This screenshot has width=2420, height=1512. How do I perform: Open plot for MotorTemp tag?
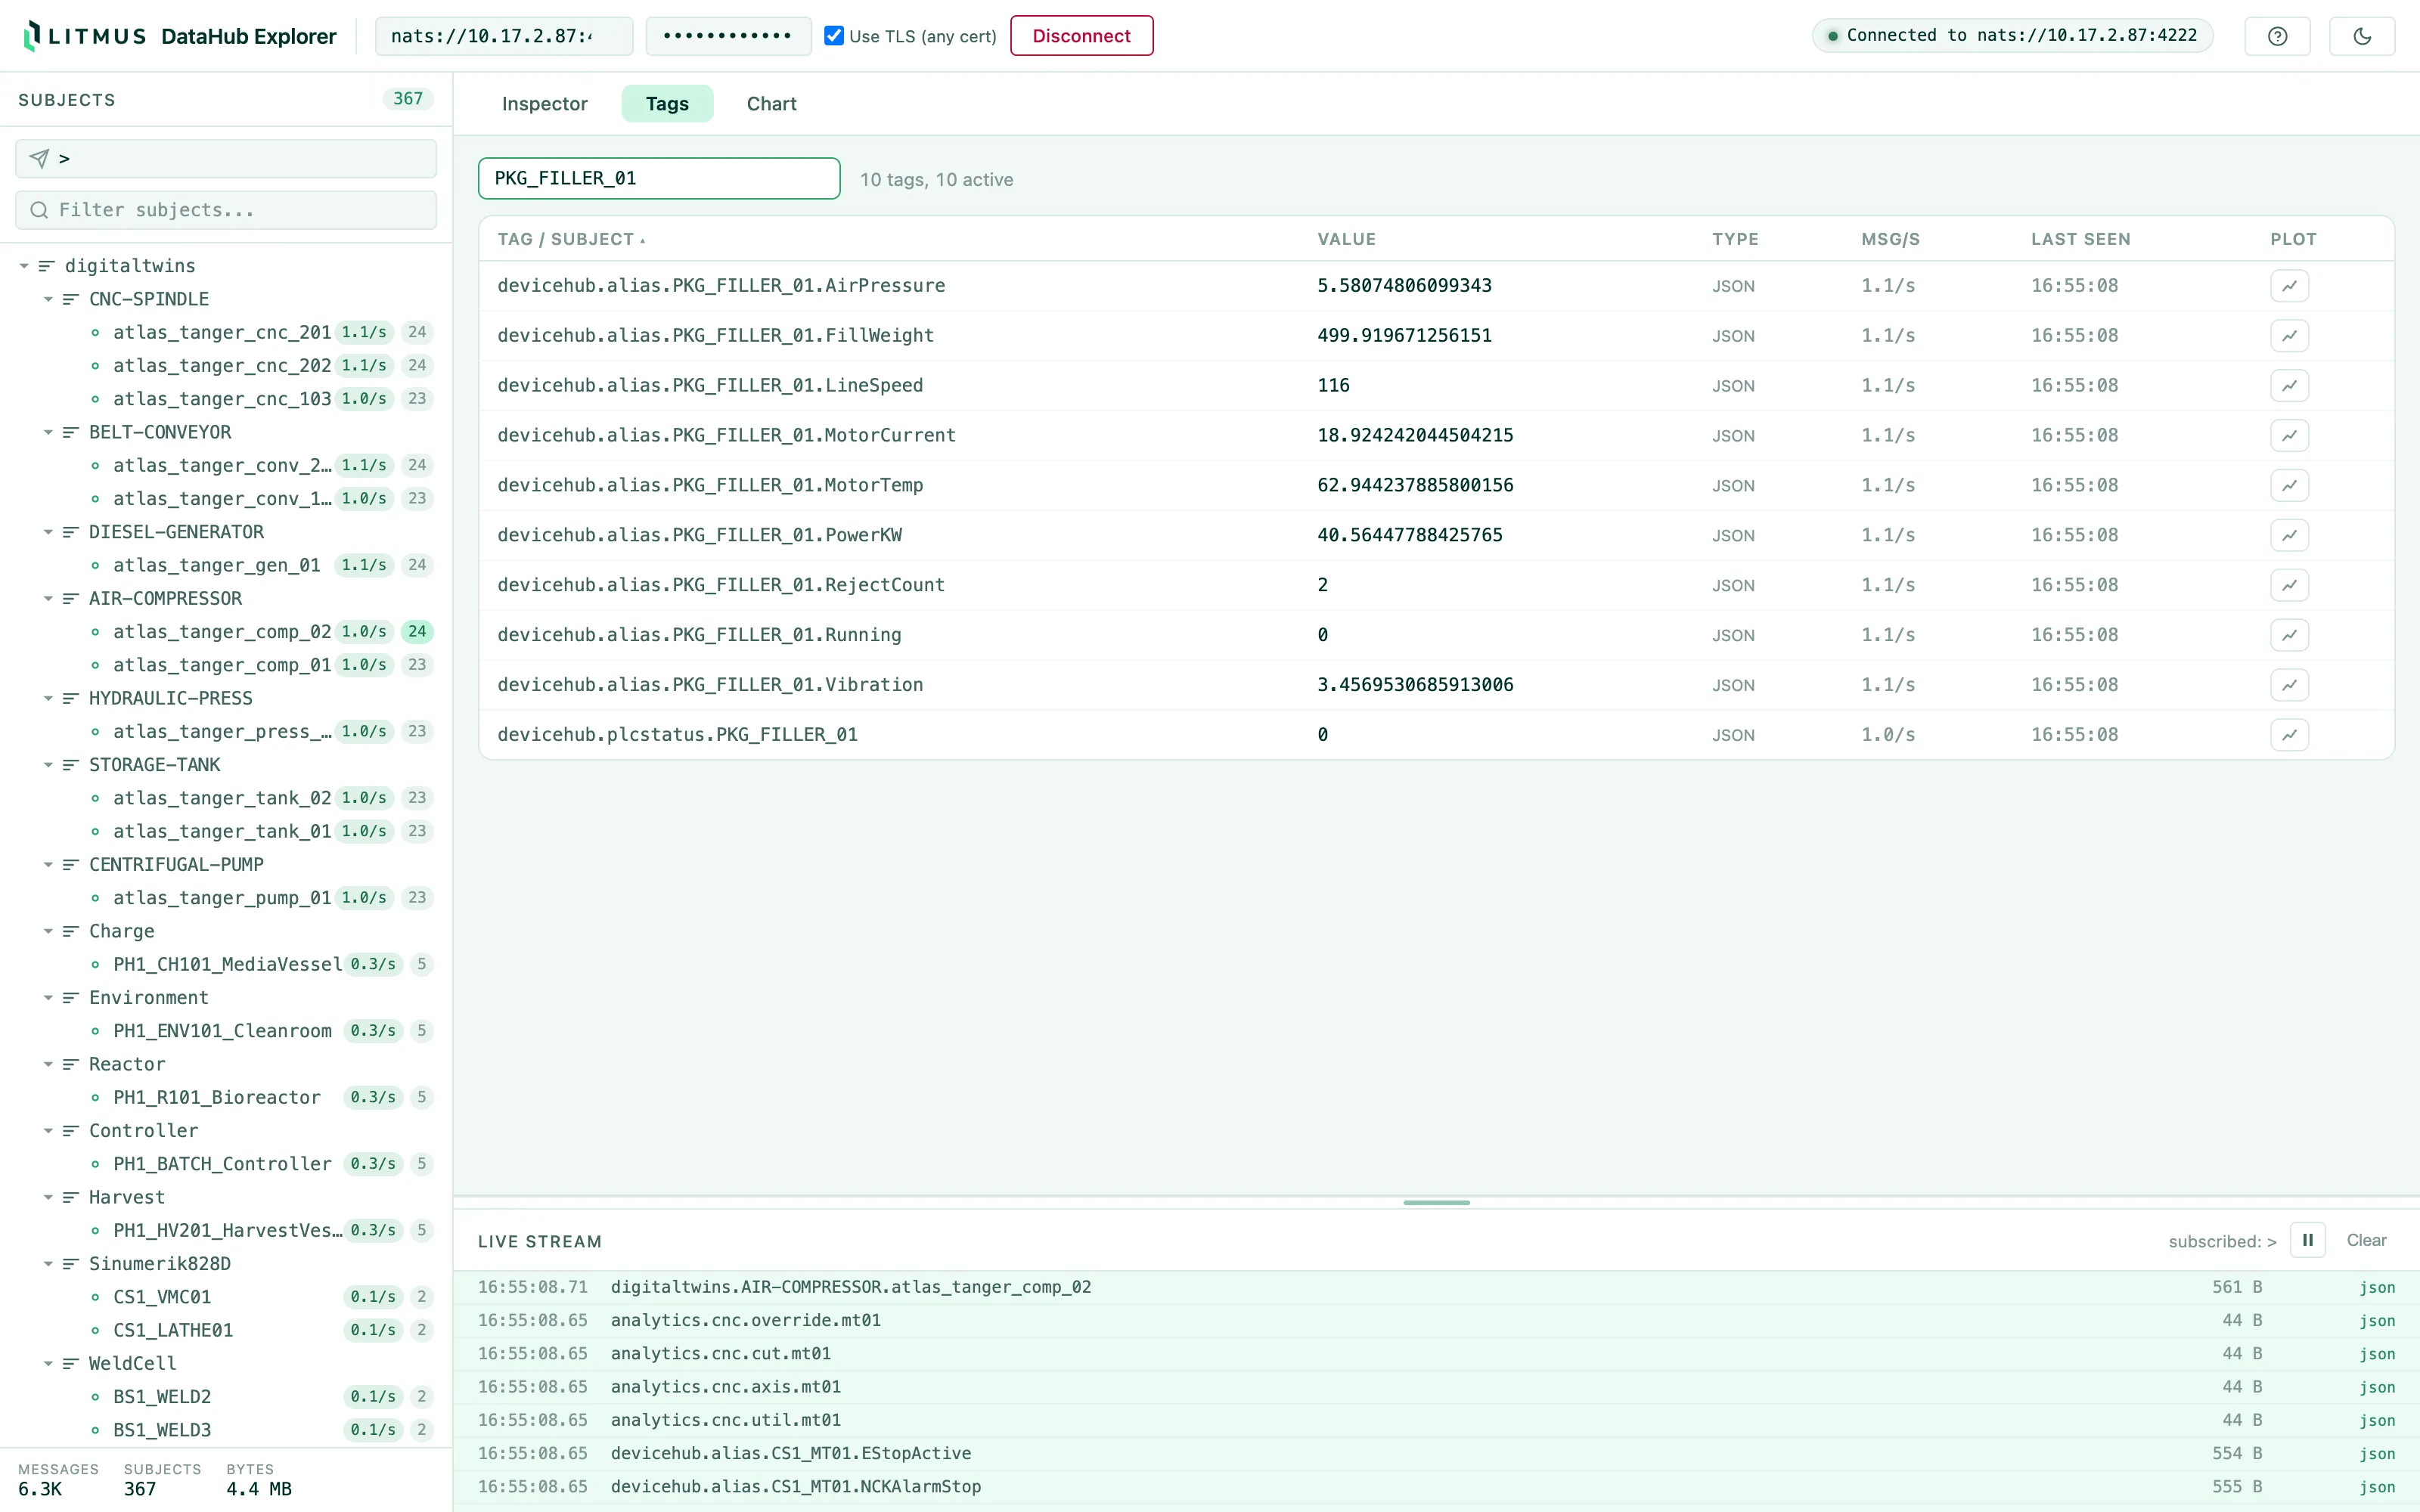coord(2289,486)
